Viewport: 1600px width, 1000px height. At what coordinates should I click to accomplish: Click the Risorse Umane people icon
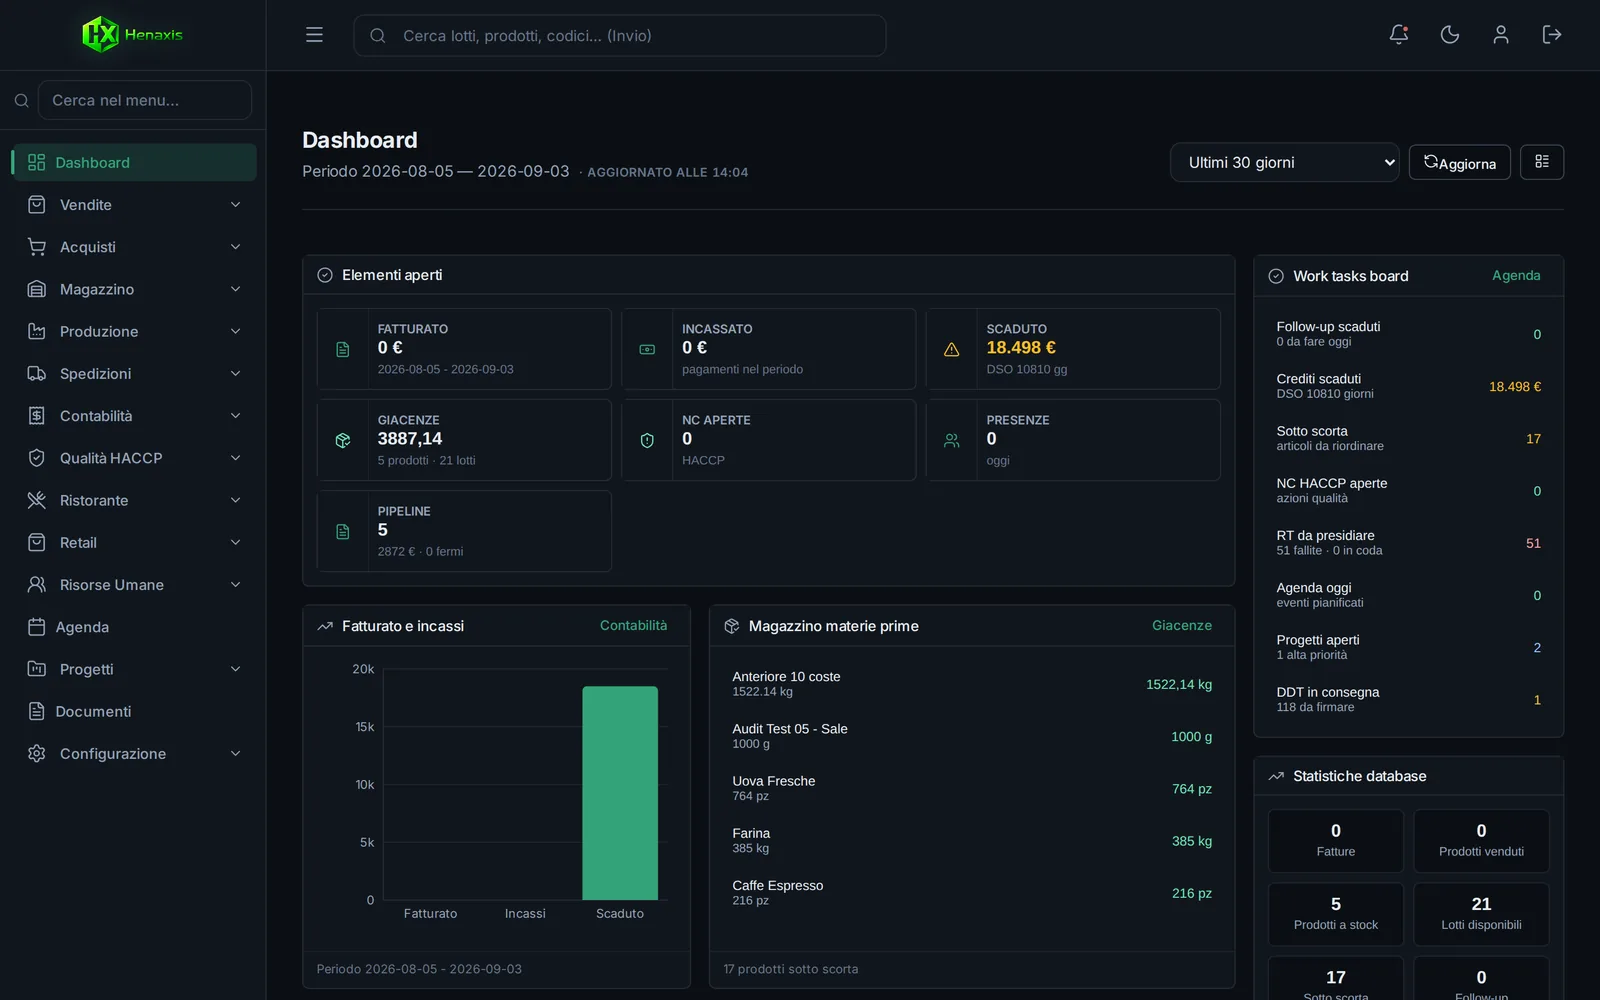pyautogui.click(x=37, y=585)
